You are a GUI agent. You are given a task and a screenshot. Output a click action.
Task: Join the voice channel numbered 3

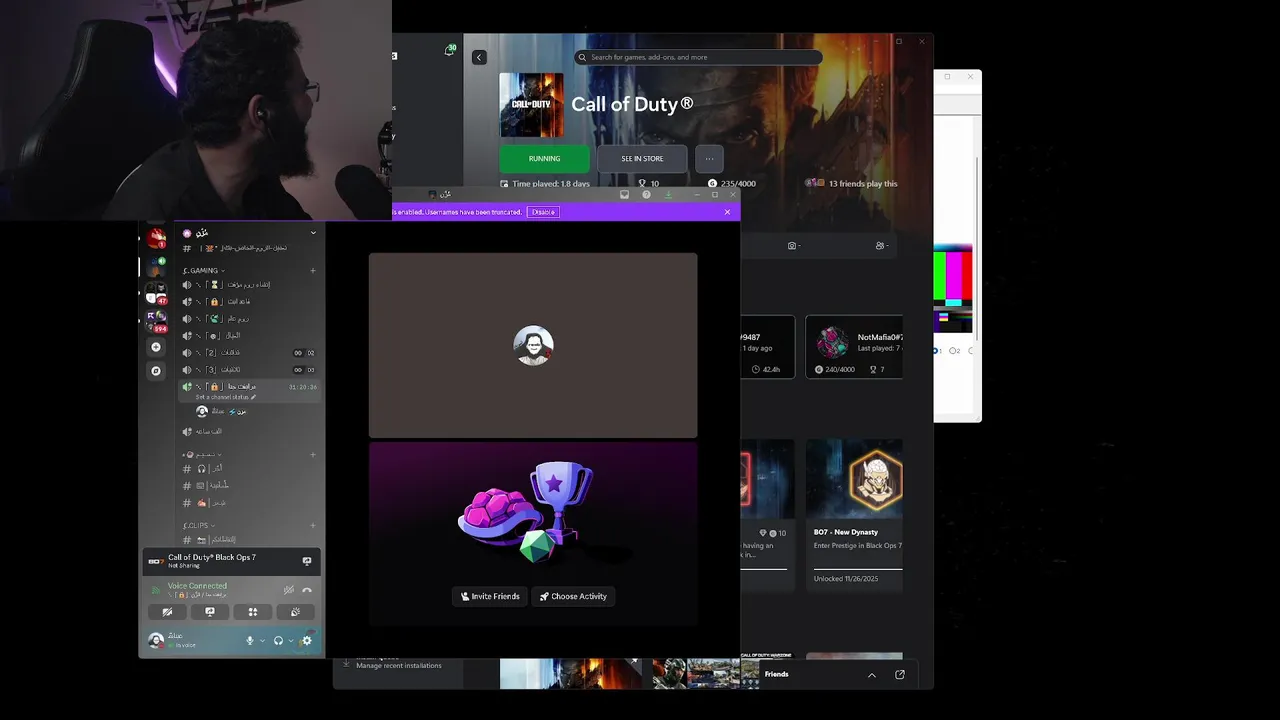tap(249, 370)
